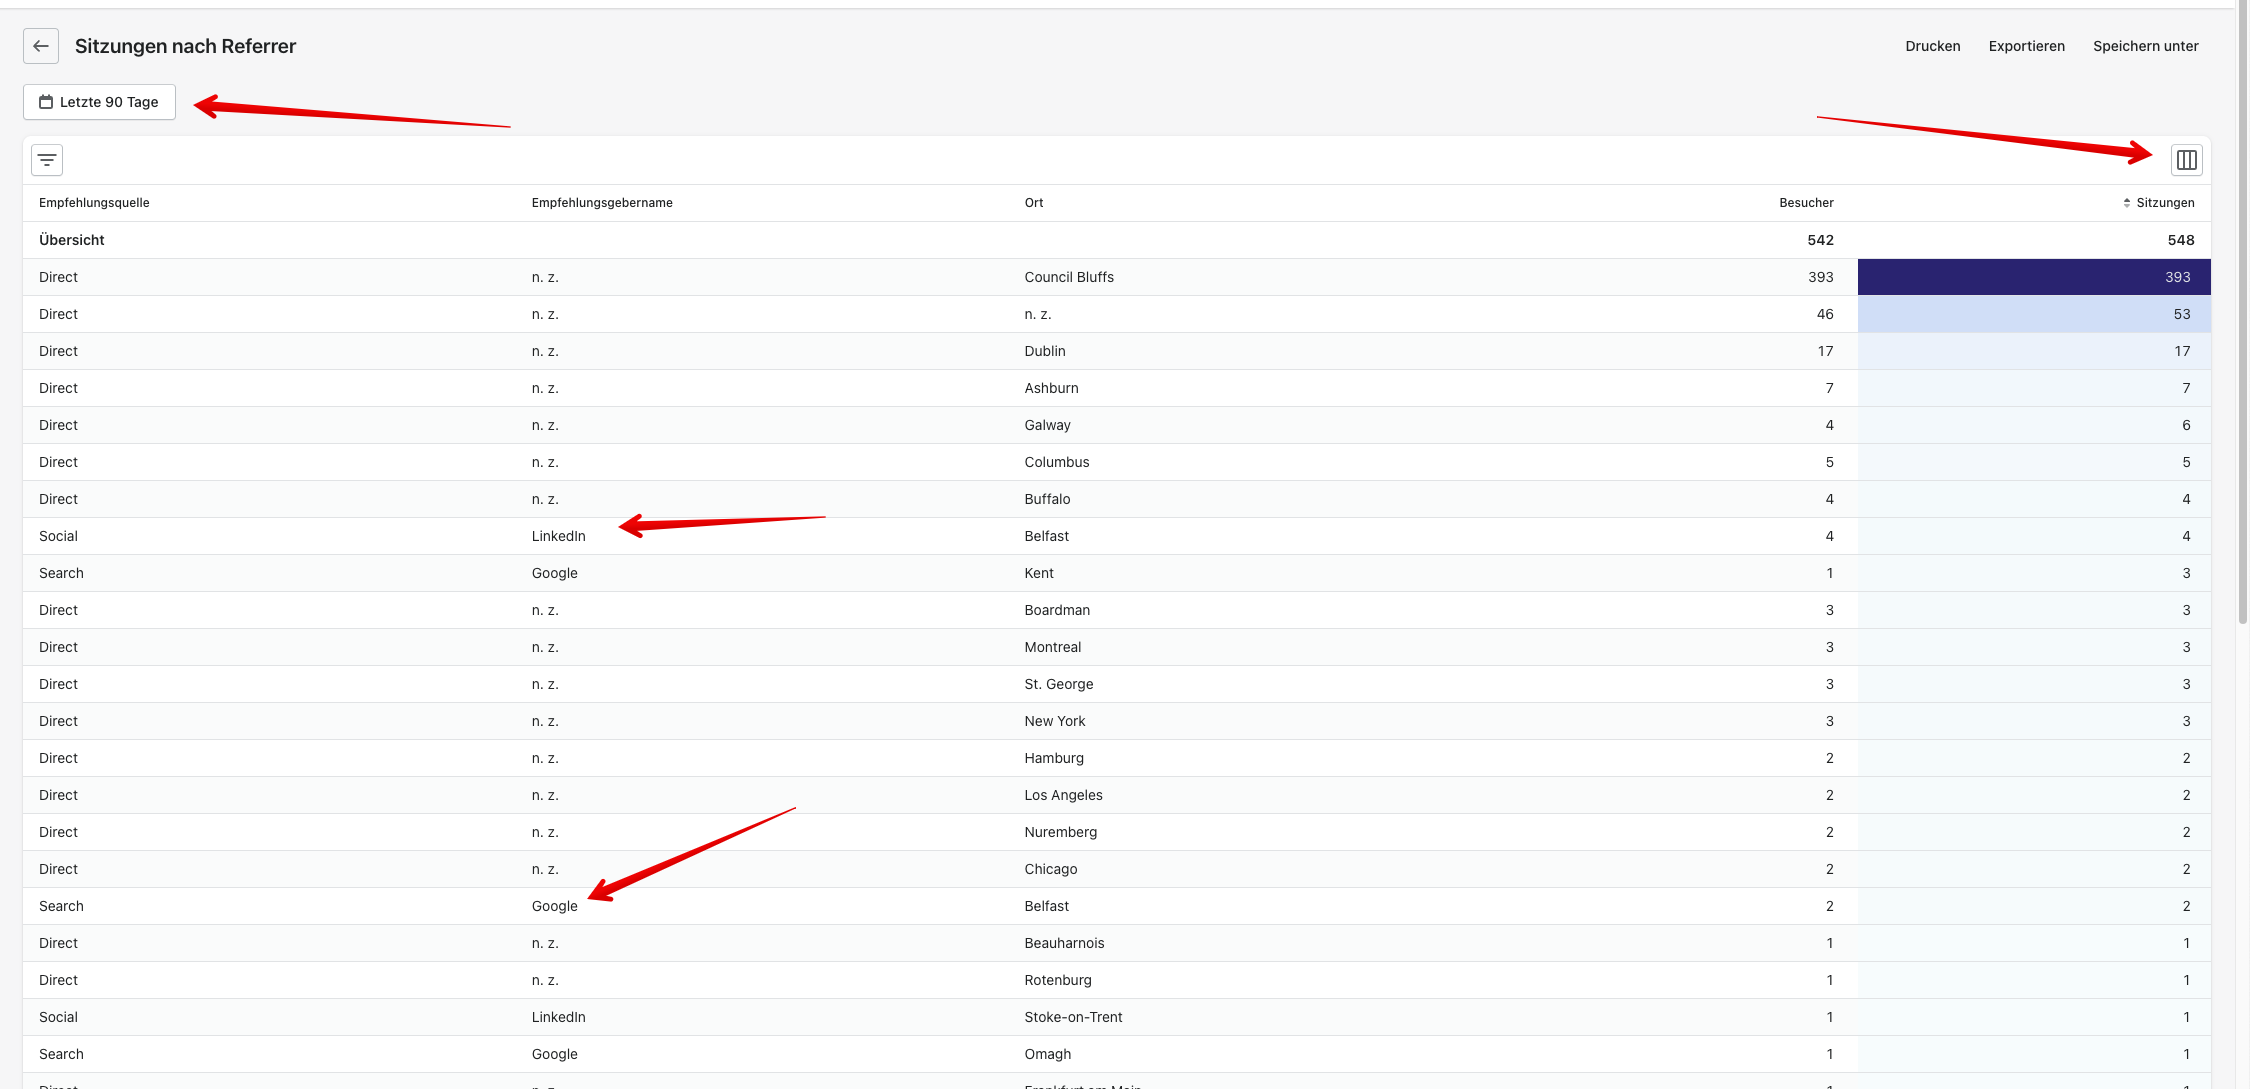The width and height of the screenshot is (2250, 1089).
Task: Click Exportieren in the top bar
Action: [x=2026, y=46]
